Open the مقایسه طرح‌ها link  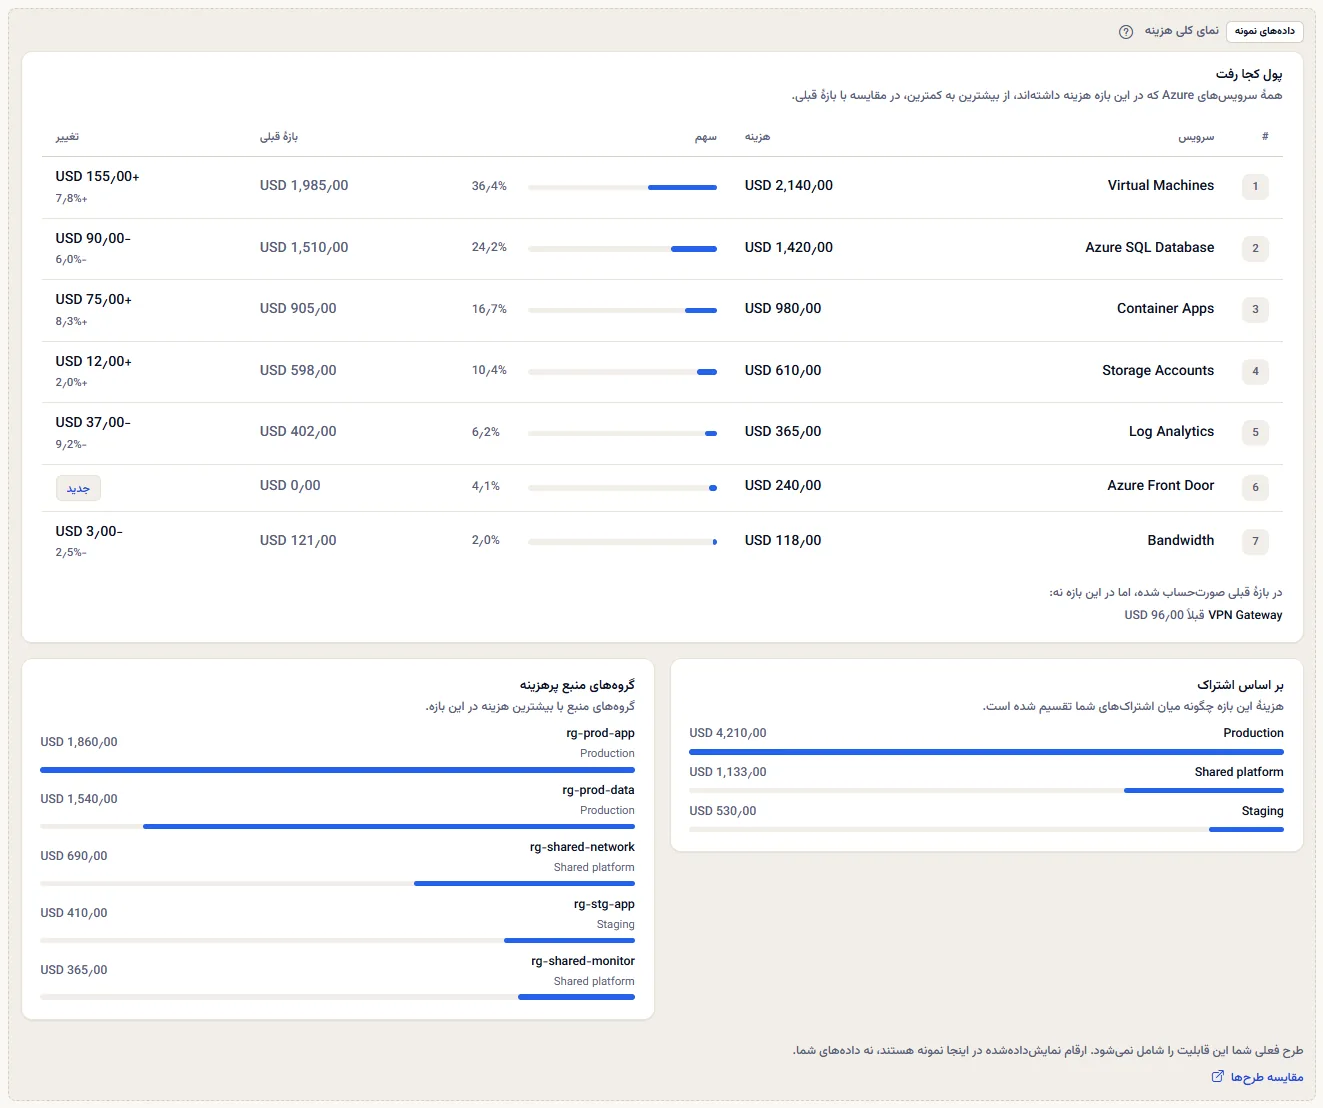1257,1077
